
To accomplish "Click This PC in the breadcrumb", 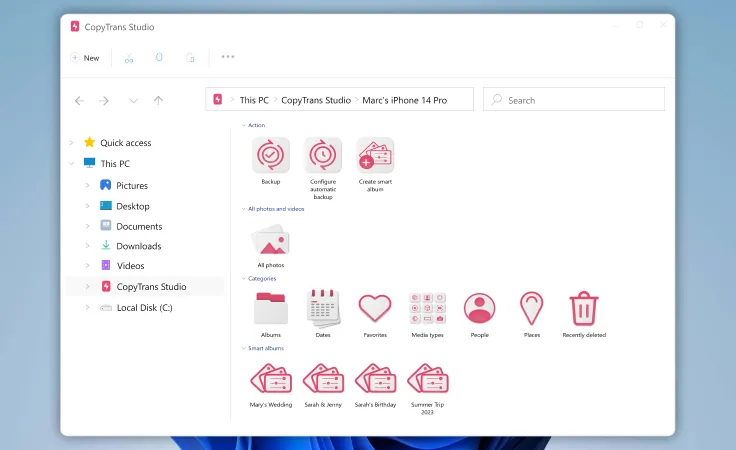I will pyautogui.click(x=254, y=100).
